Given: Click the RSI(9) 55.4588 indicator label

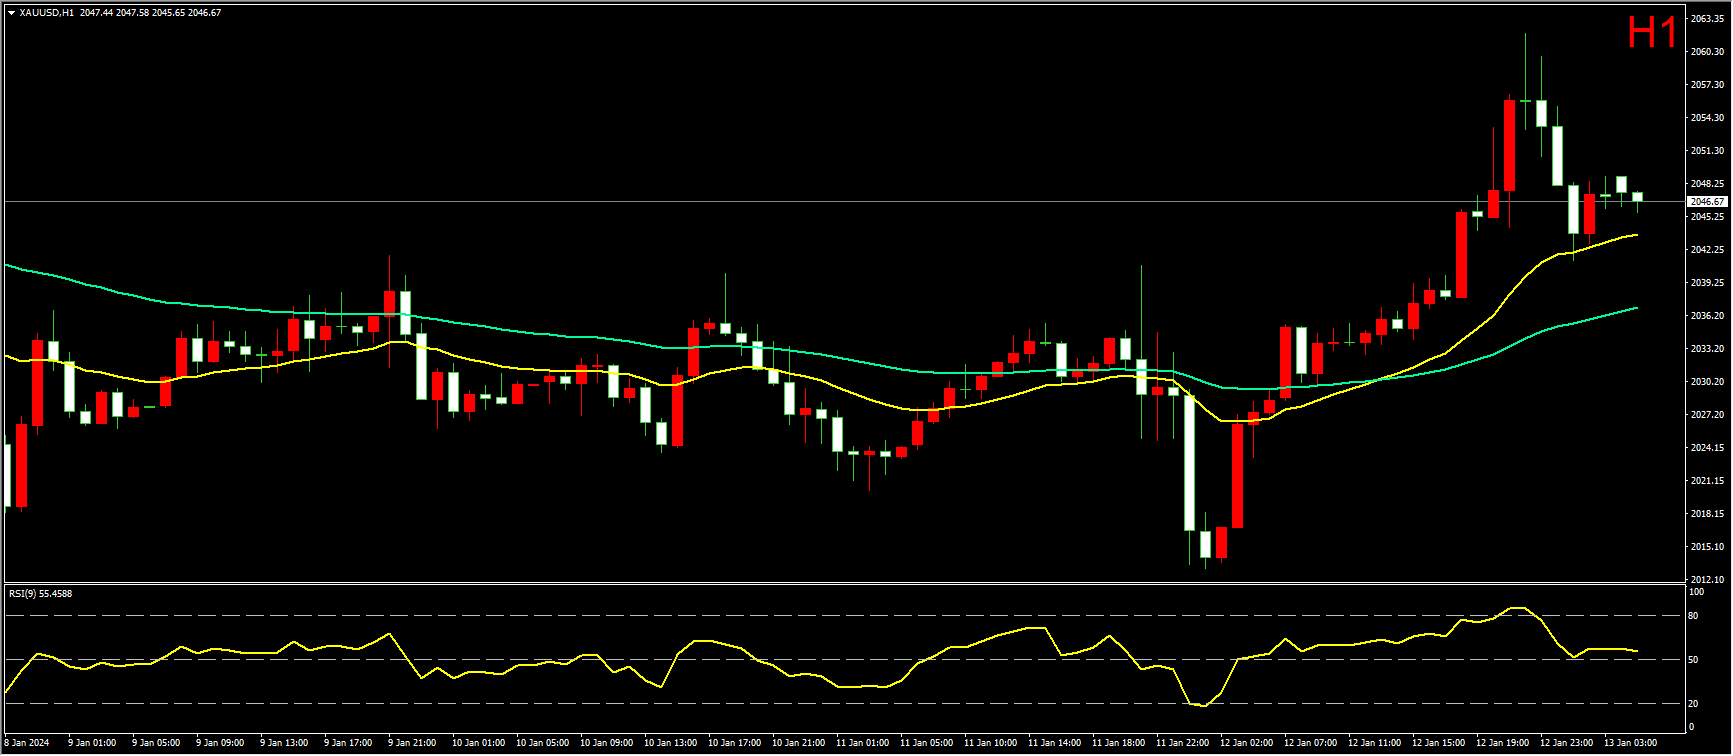Looking at the screenshot, I should point(40,594).
